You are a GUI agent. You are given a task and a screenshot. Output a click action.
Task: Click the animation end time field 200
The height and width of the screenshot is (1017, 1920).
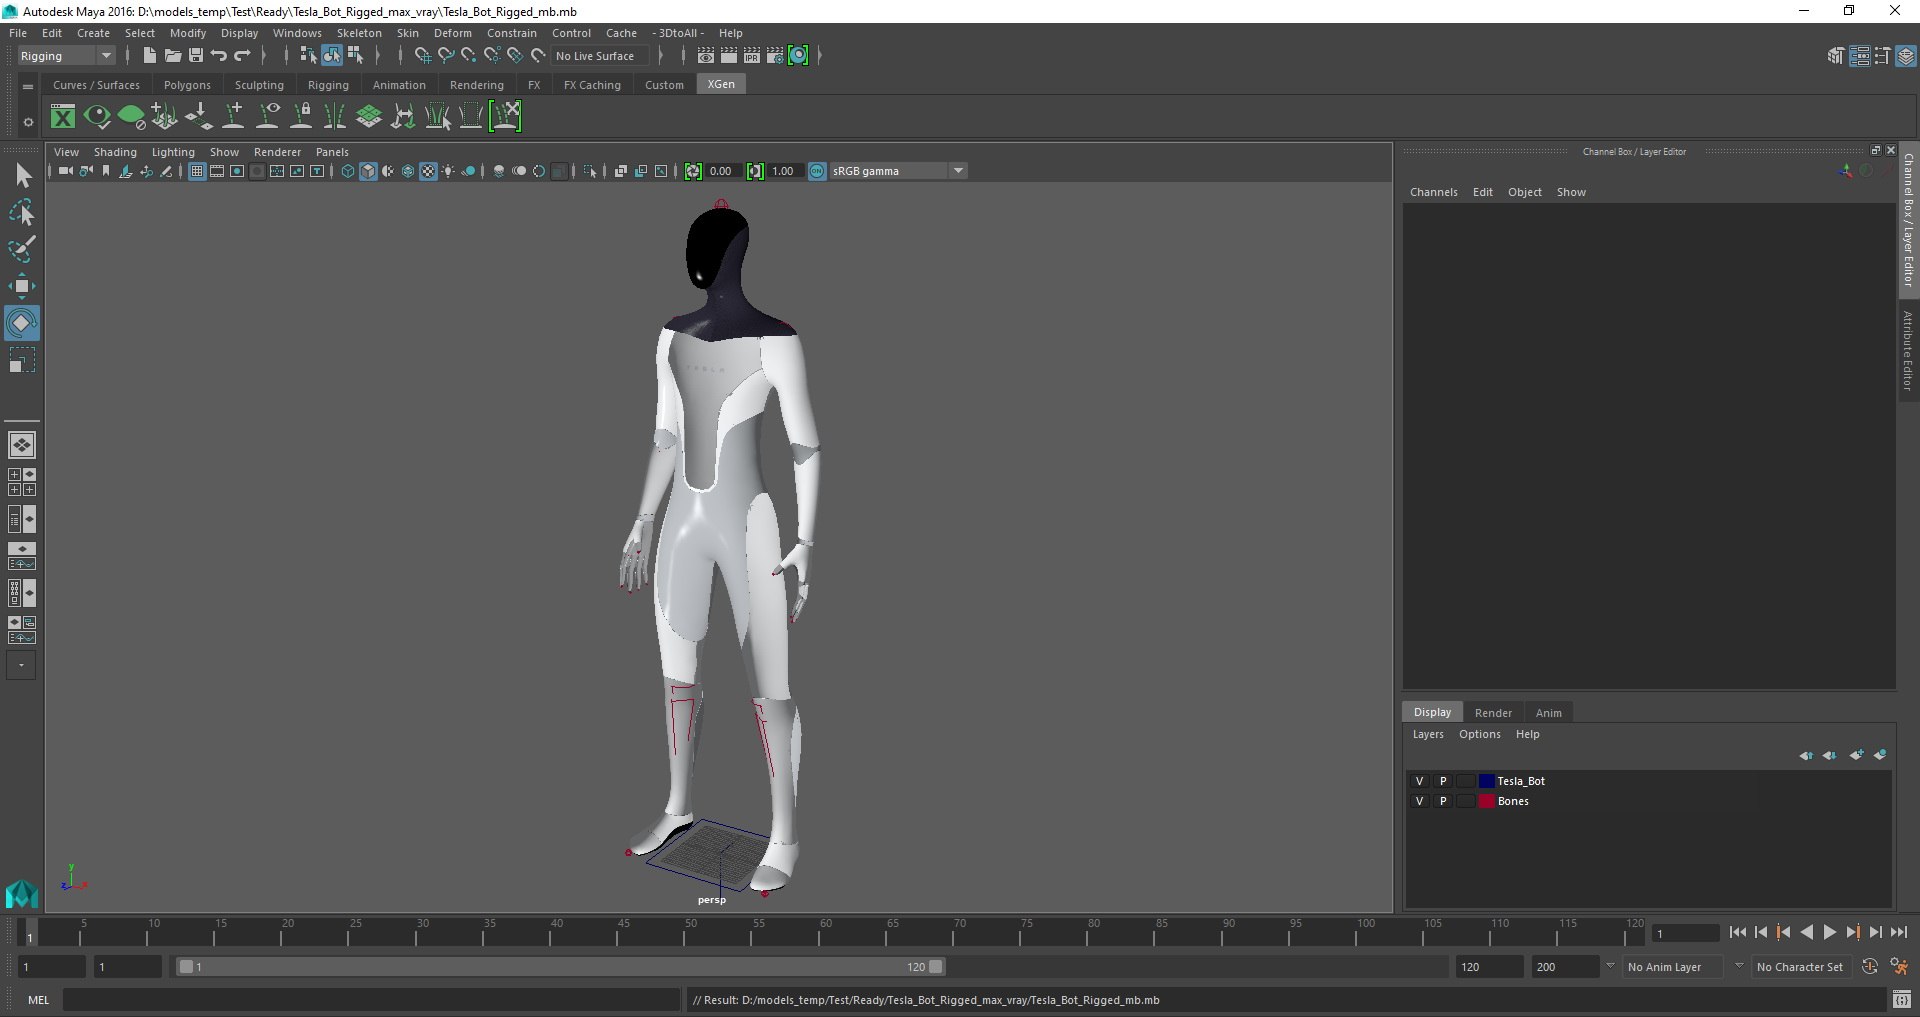click(1565, 967)
